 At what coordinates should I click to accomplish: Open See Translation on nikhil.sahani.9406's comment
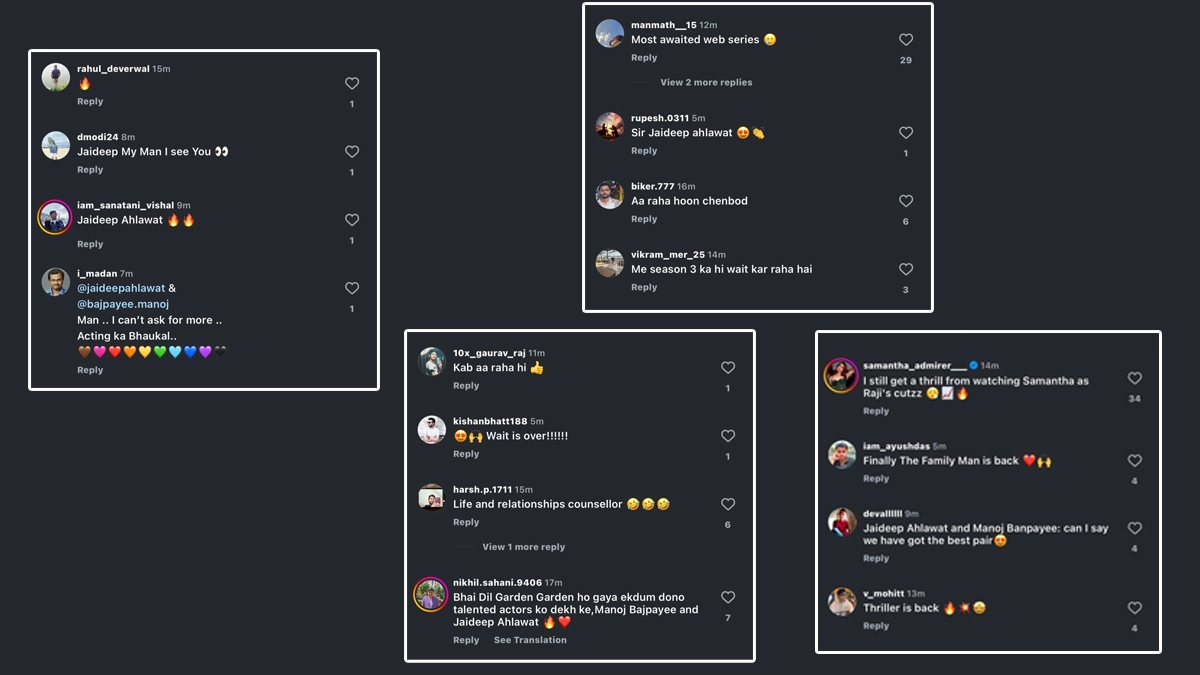point(530,640)
